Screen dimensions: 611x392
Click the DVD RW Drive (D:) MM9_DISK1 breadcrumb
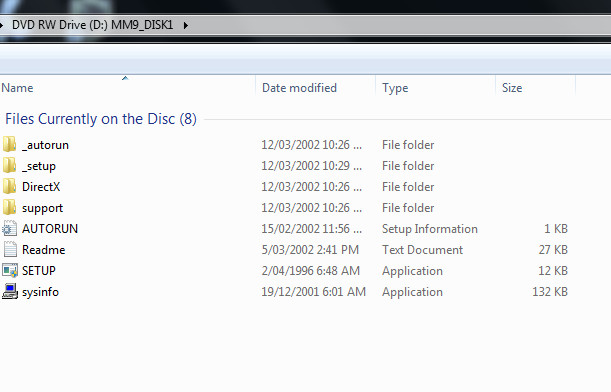(x=92, y=25)
